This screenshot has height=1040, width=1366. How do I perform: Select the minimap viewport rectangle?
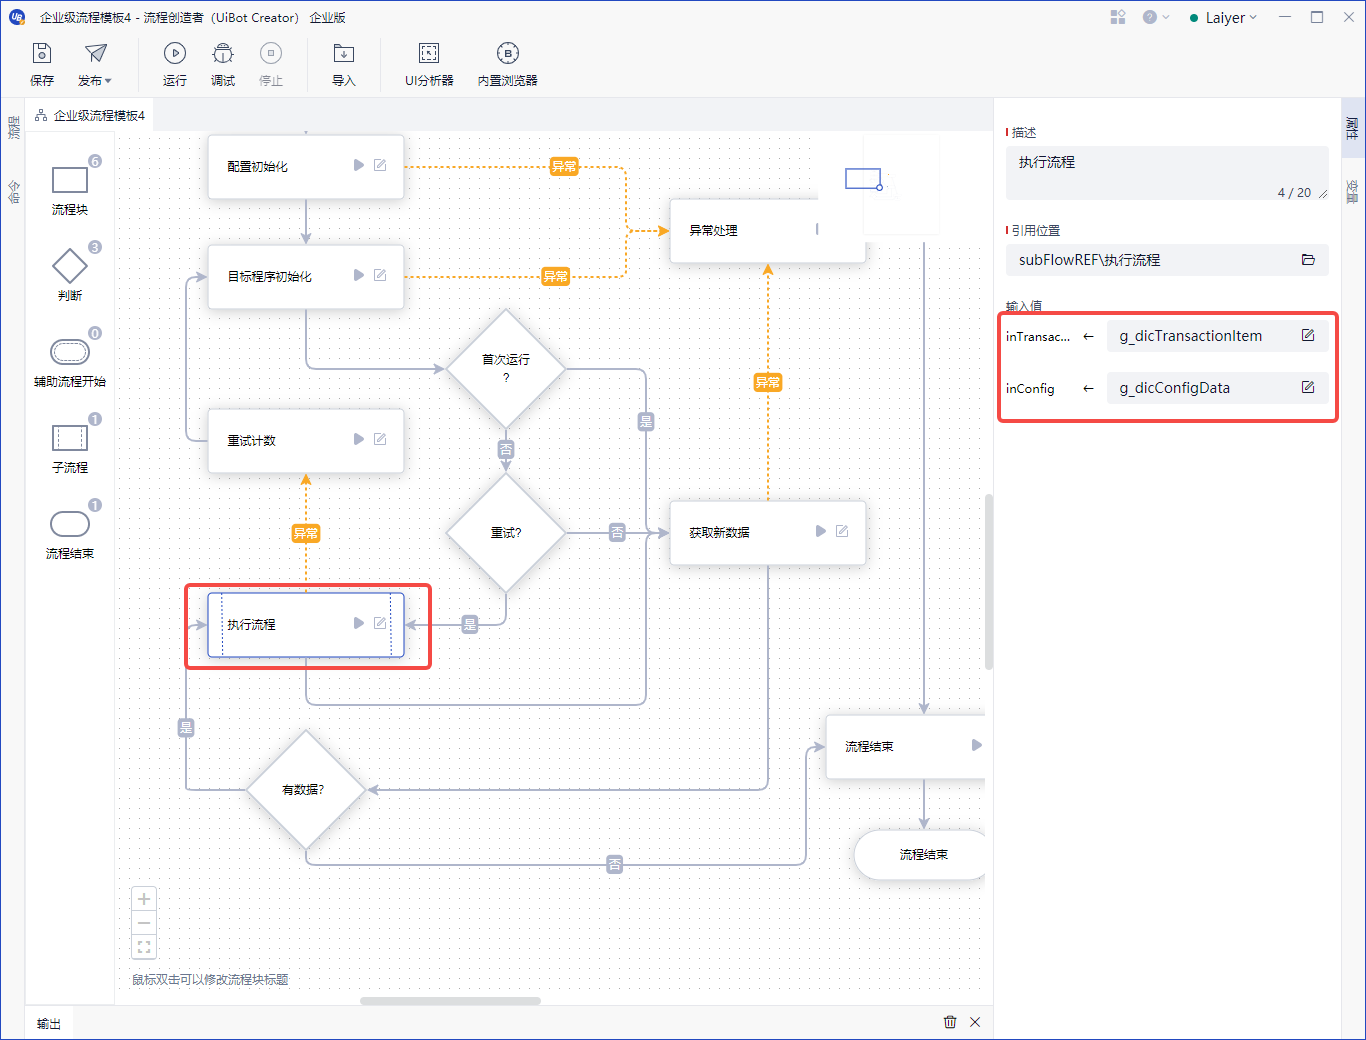863,179
